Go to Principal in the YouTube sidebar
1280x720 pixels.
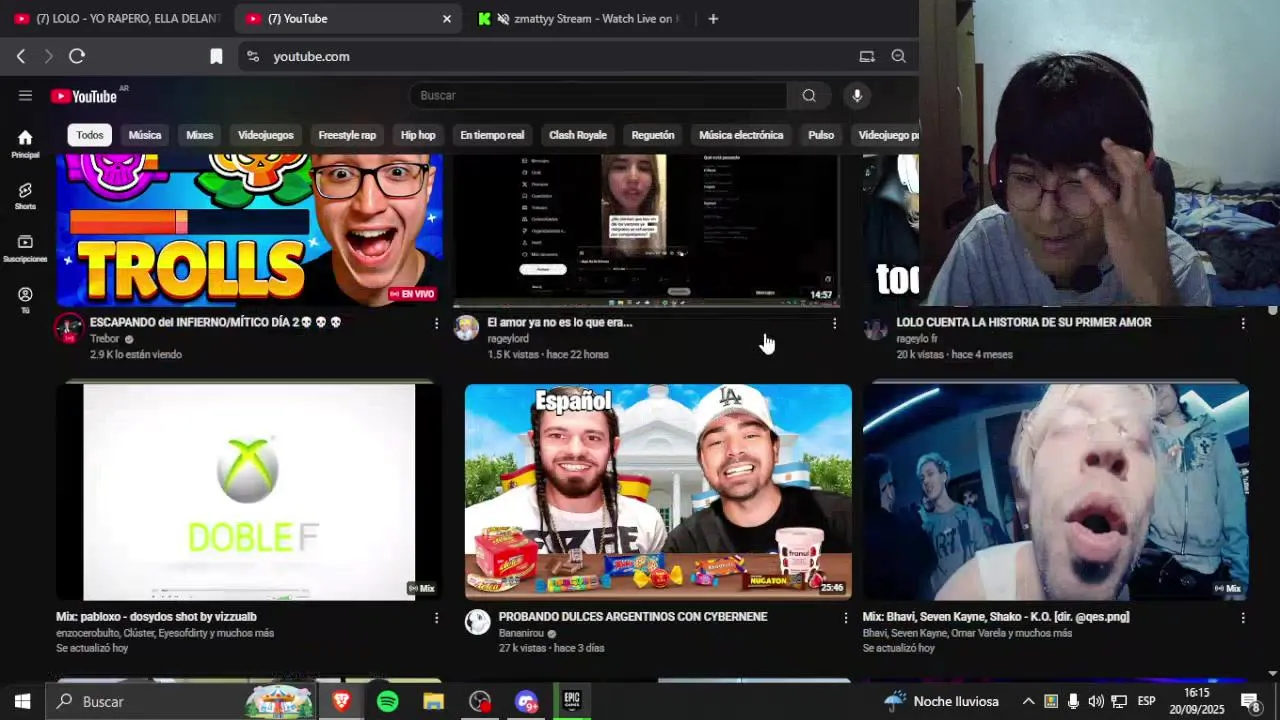[25, 144]
